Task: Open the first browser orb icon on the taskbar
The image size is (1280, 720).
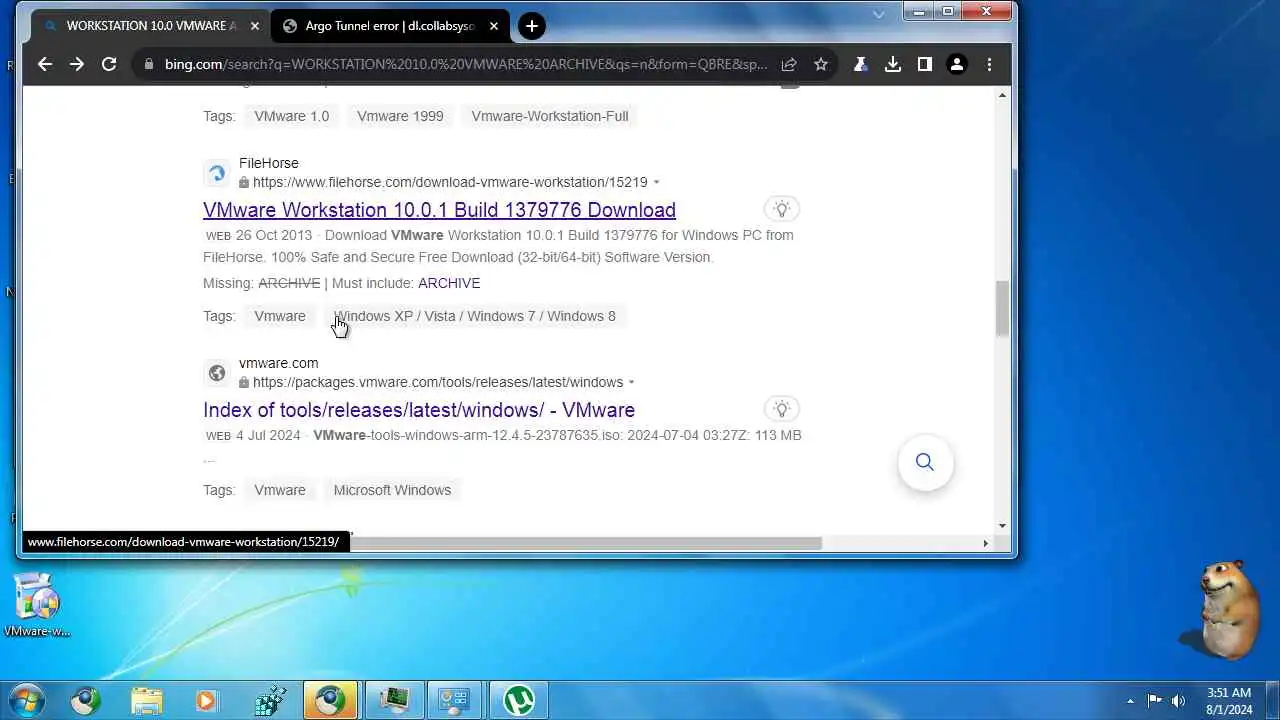Action: pyautogui.click(x=86, y=700)
